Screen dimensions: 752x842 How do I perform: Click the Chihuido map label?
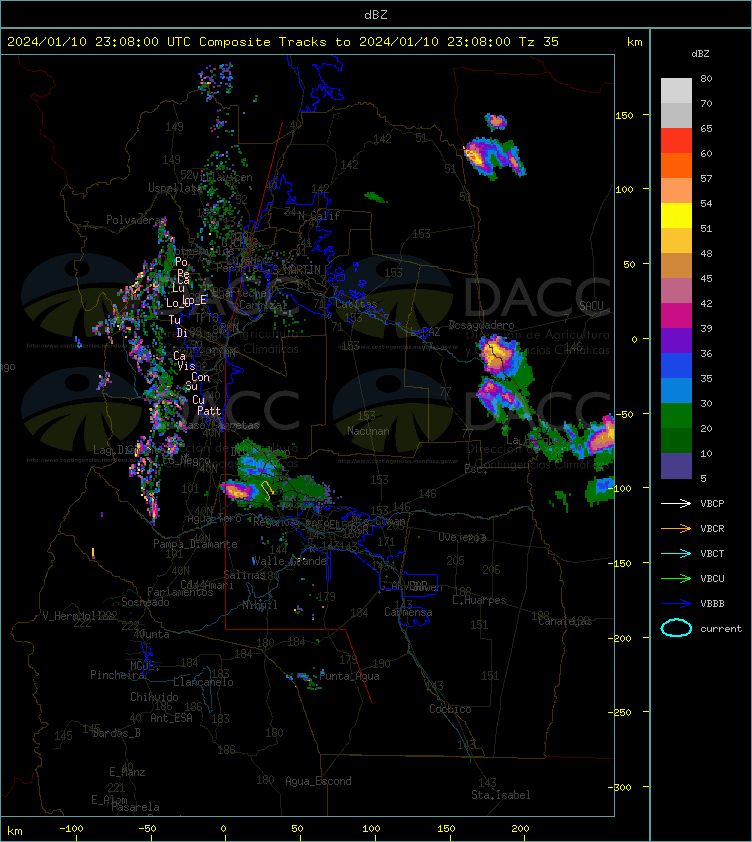(x=154, y=696)
